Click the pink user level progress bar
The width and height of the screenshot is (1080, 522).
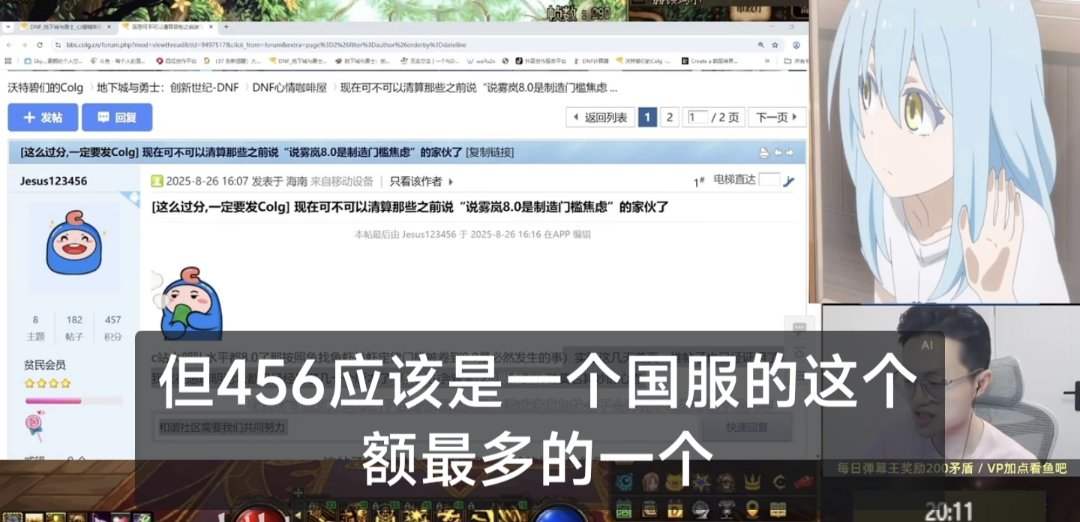(x=74, y=400)
